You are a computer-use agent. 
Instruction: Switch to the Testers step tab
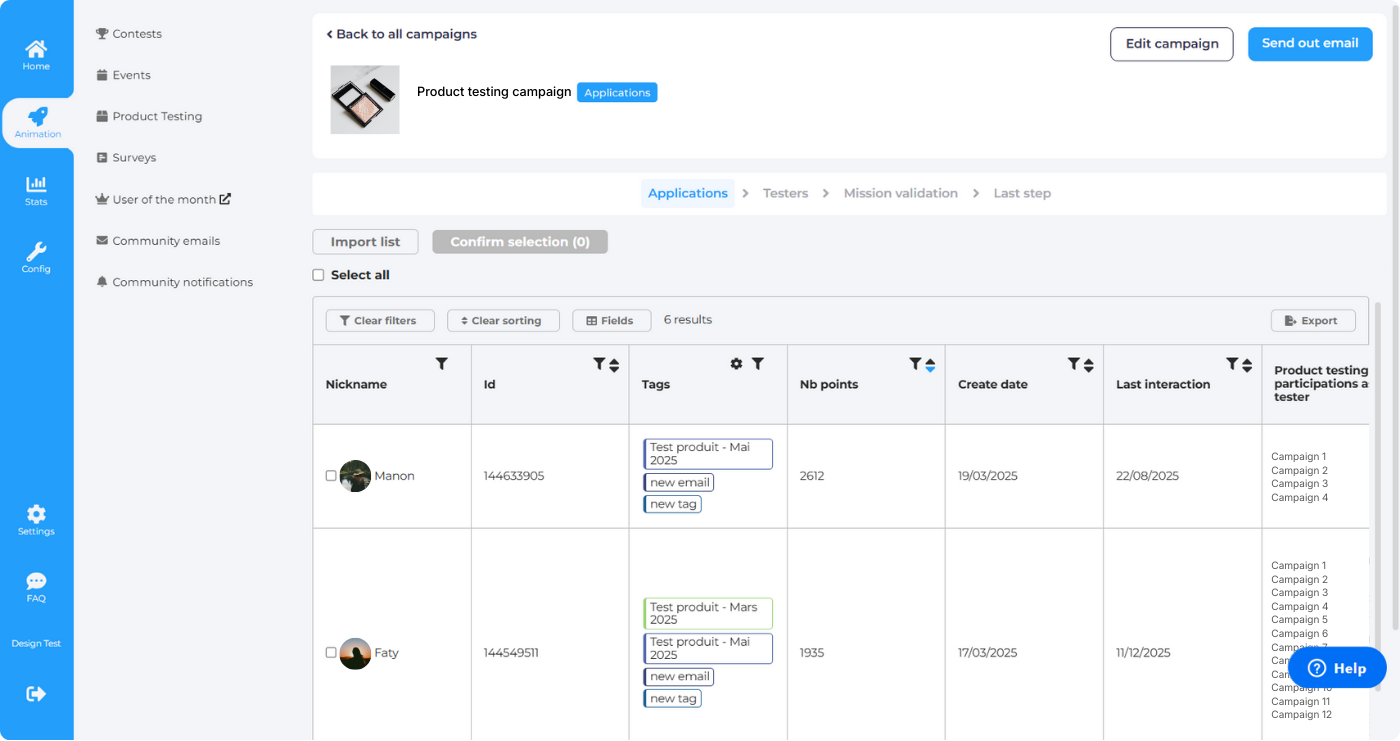coord(785,193)
